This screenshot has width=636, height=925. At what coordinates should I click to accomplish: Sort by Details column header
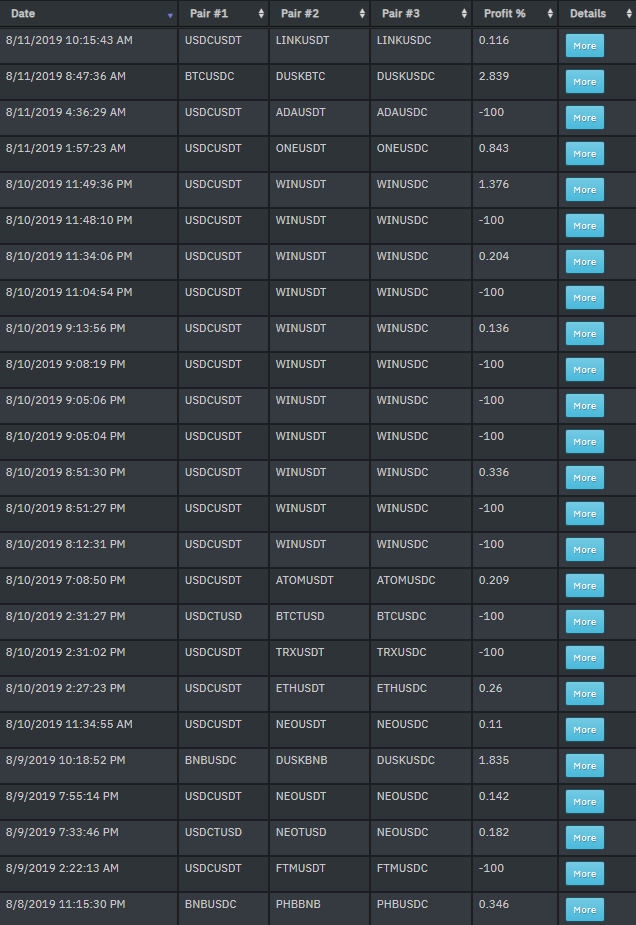click(597, 14)
